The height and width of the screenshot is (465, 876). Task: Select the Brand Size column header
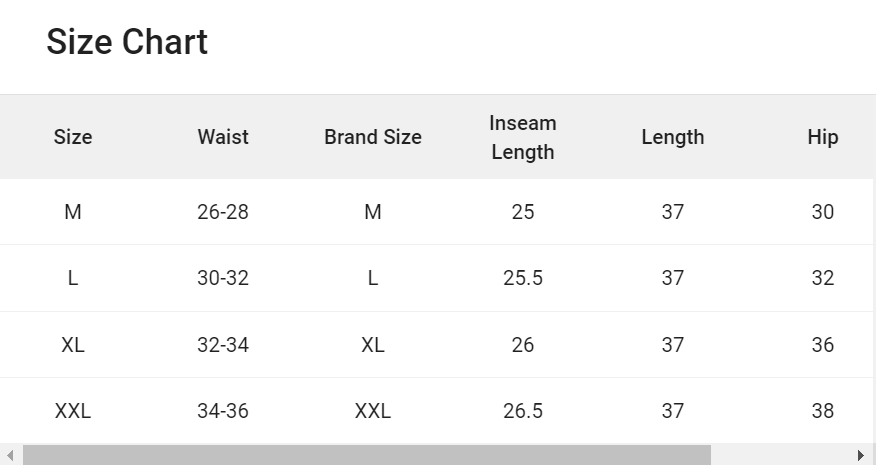coord(373,137)
